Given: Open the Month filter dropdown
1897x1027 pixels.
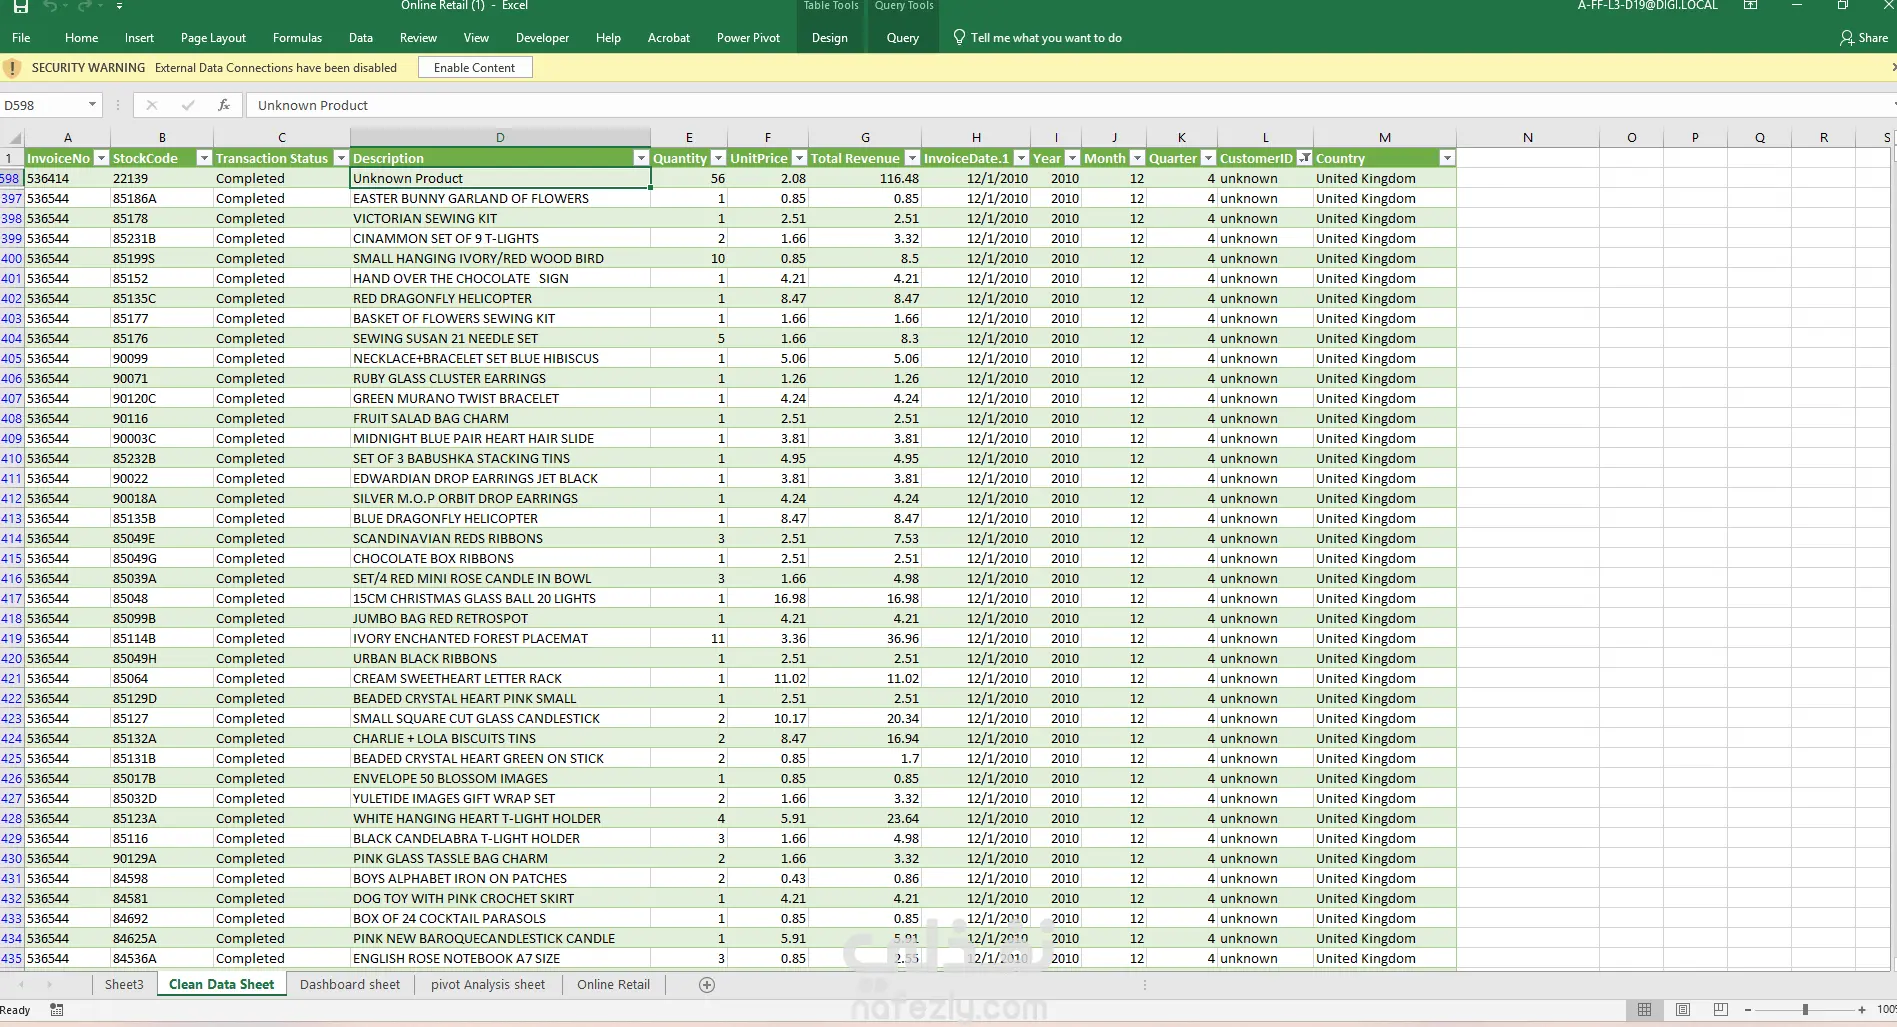Looking at the screenshot, I should pos(1137,158).
